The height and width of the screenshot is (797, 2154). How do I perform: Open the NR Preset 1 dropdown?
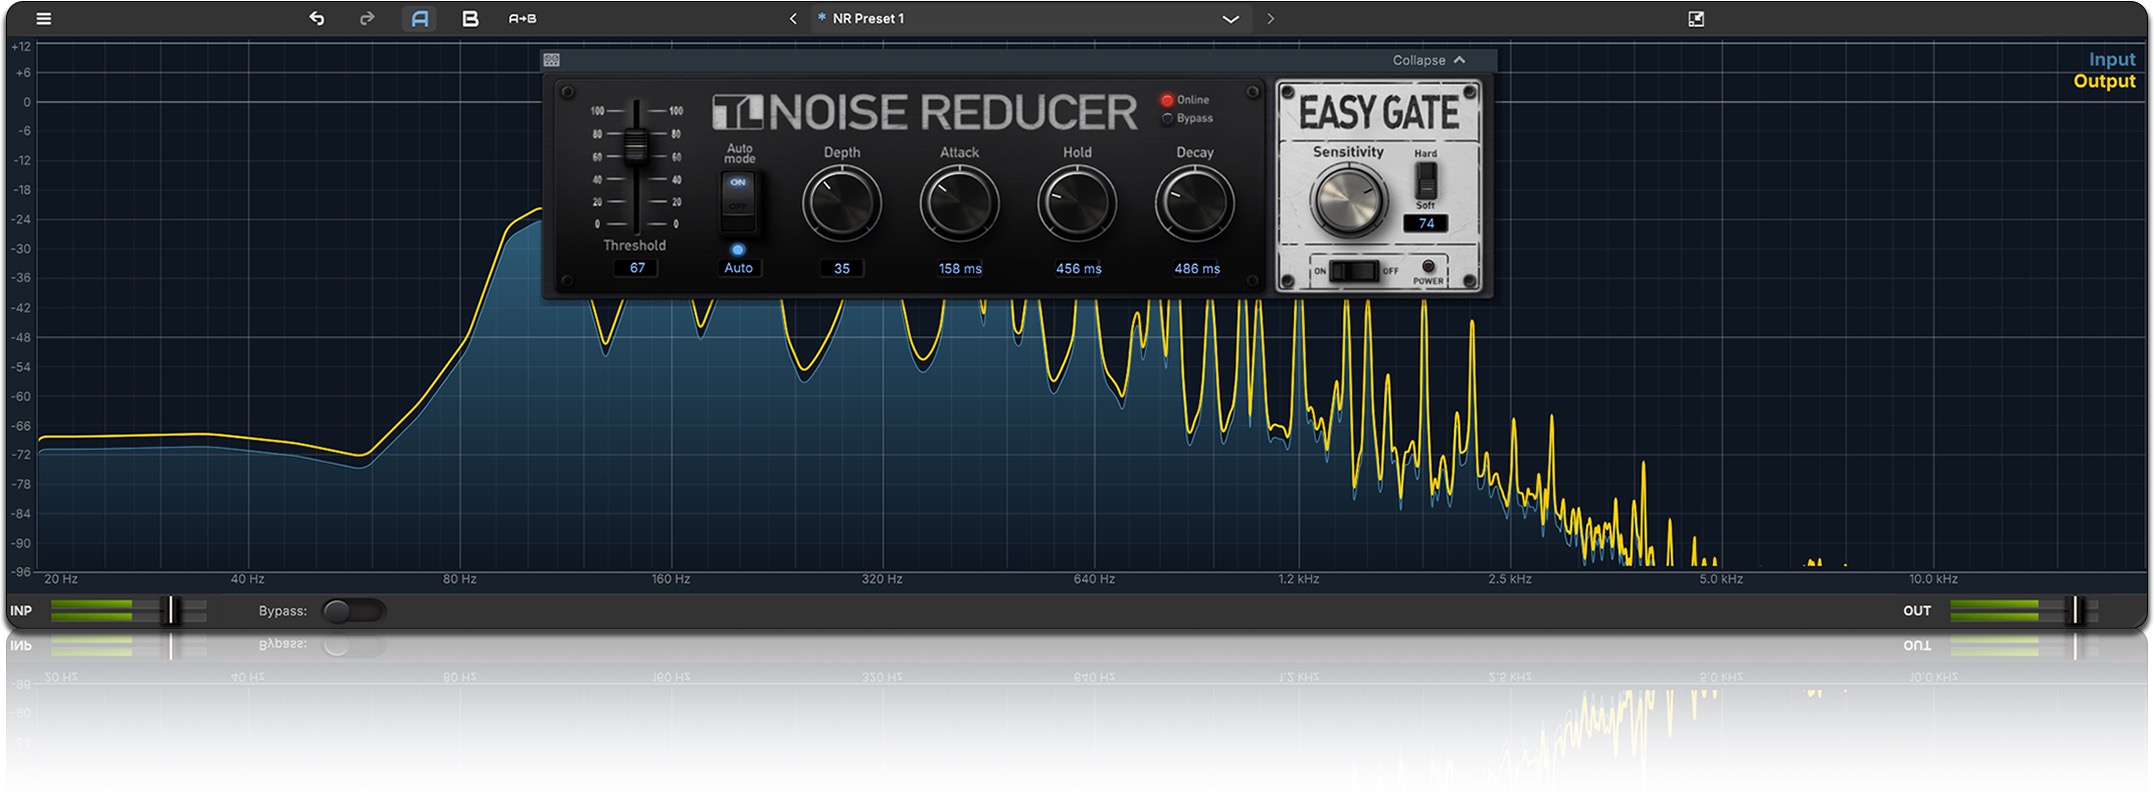click(x=1030, y=18)
